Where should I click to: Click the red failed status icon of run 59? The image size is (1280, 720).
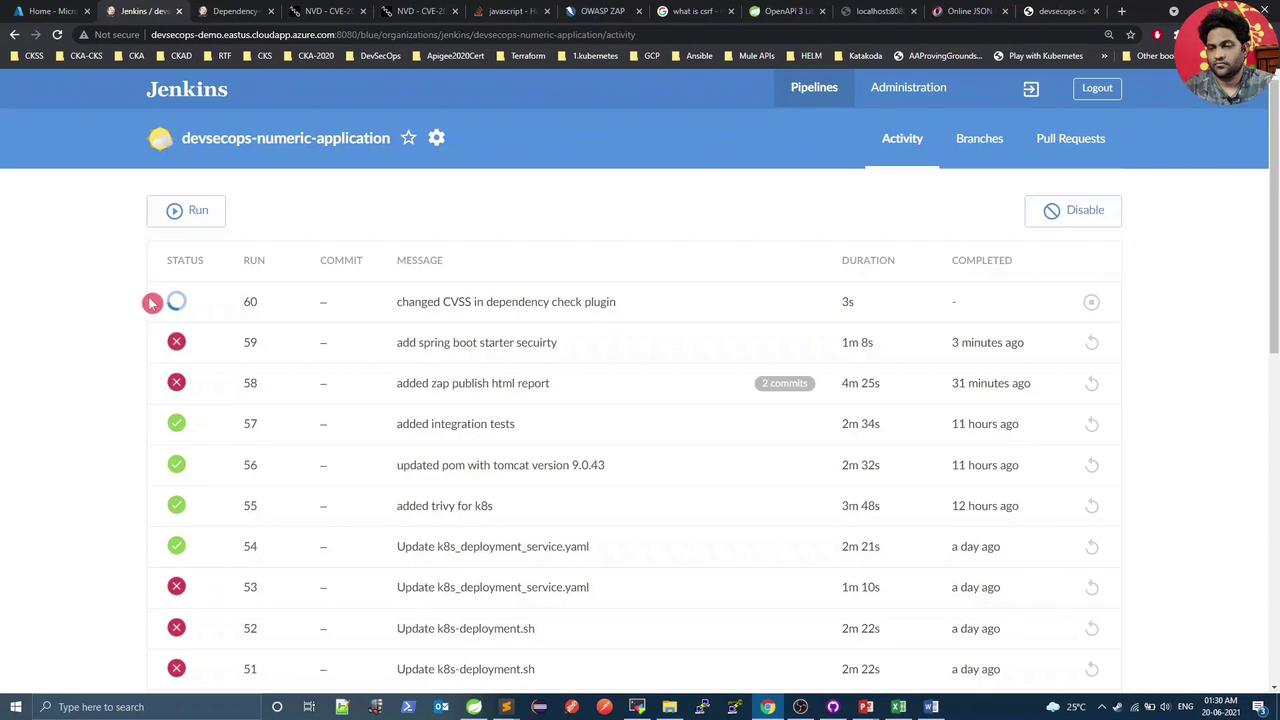(176, 342)
